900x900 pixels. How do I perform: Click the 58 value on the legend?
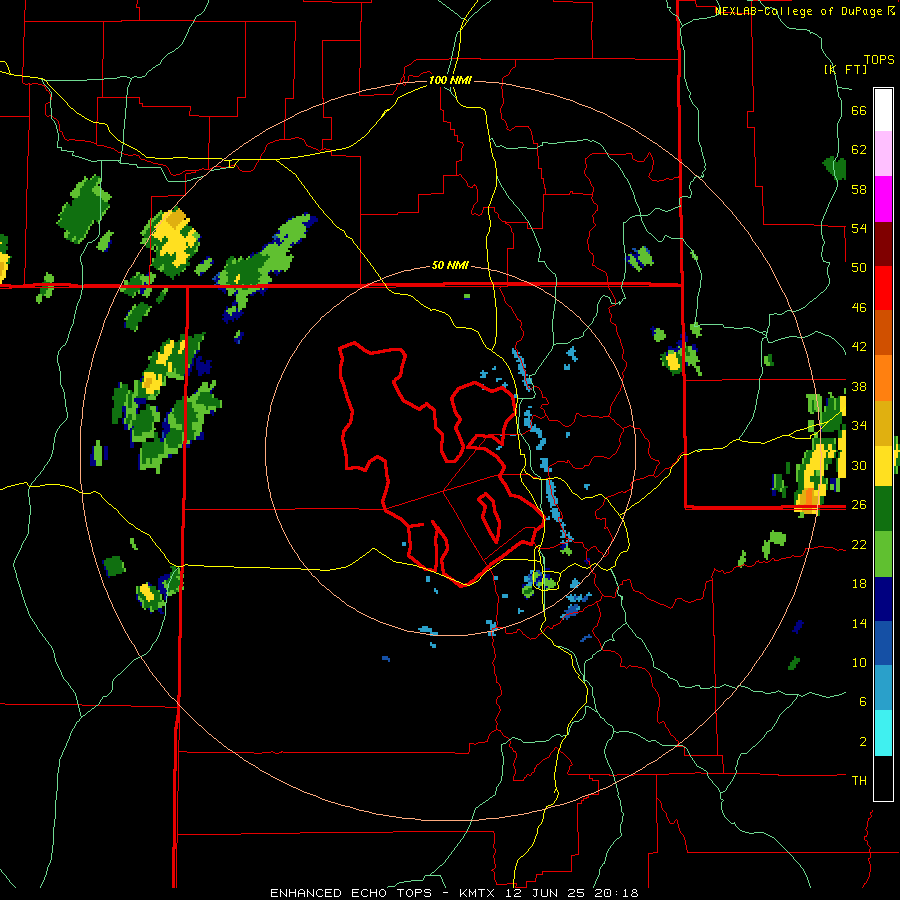(859, 189)
